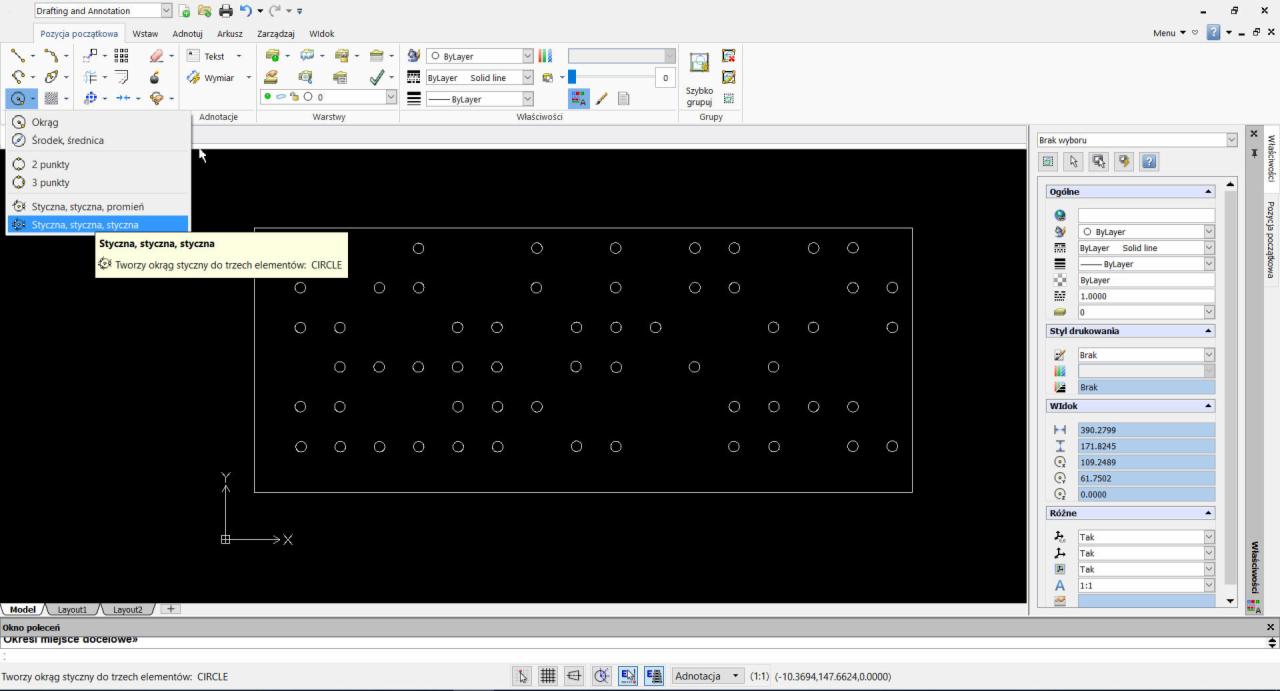The height and width of the screenshot is (691, 1280).
Task: Click the ungroup icon in Grupy panel
Action: (728, 56)
